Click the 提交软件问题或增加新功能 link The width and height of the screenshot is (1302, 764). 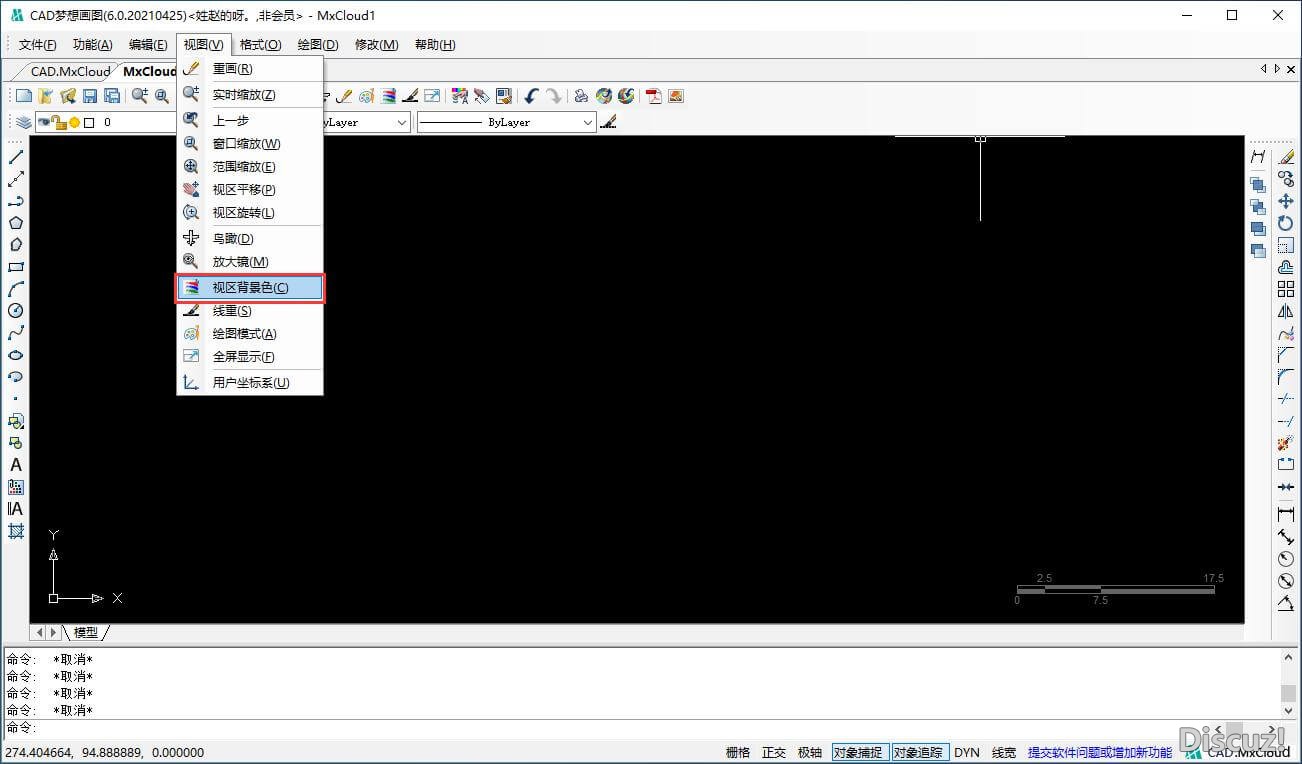(x=1099, y=752)
